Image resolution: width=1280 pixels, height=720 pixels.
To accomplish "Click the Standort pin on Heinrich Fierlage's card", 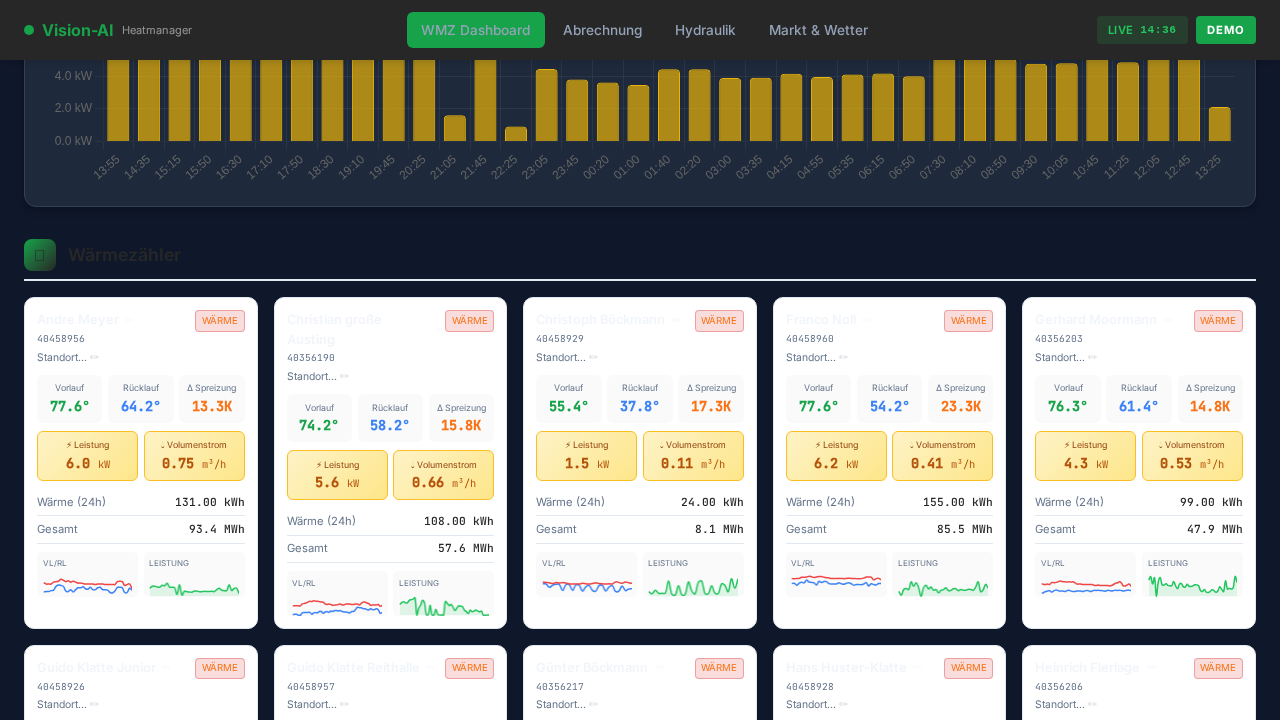I will tap(1093, 704).
